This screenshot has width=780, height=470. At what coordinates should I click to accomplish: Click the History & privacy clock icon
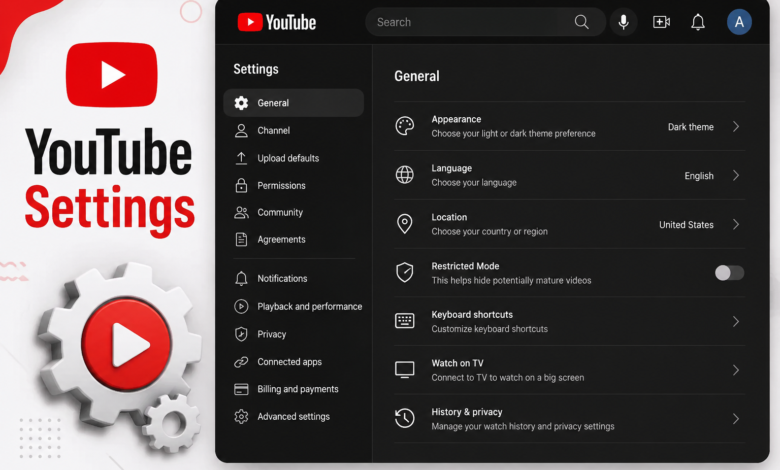404,418
